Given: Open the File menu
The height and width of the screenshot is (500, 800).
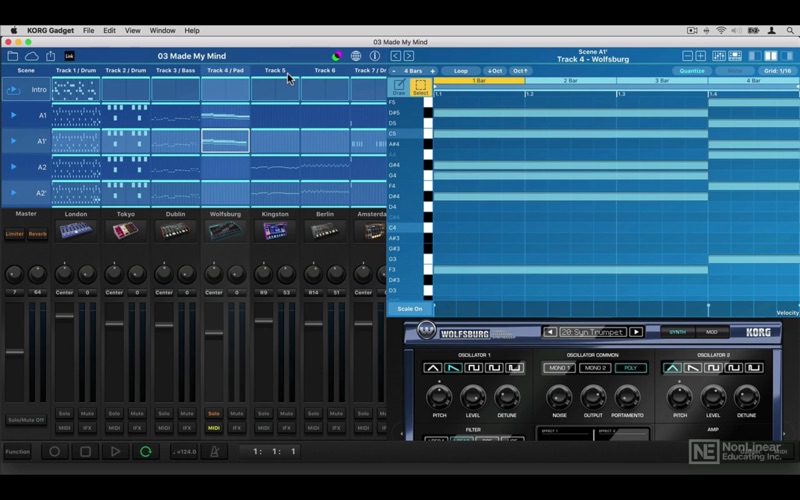Looking at the screenshot, I should tap(88, 31).
